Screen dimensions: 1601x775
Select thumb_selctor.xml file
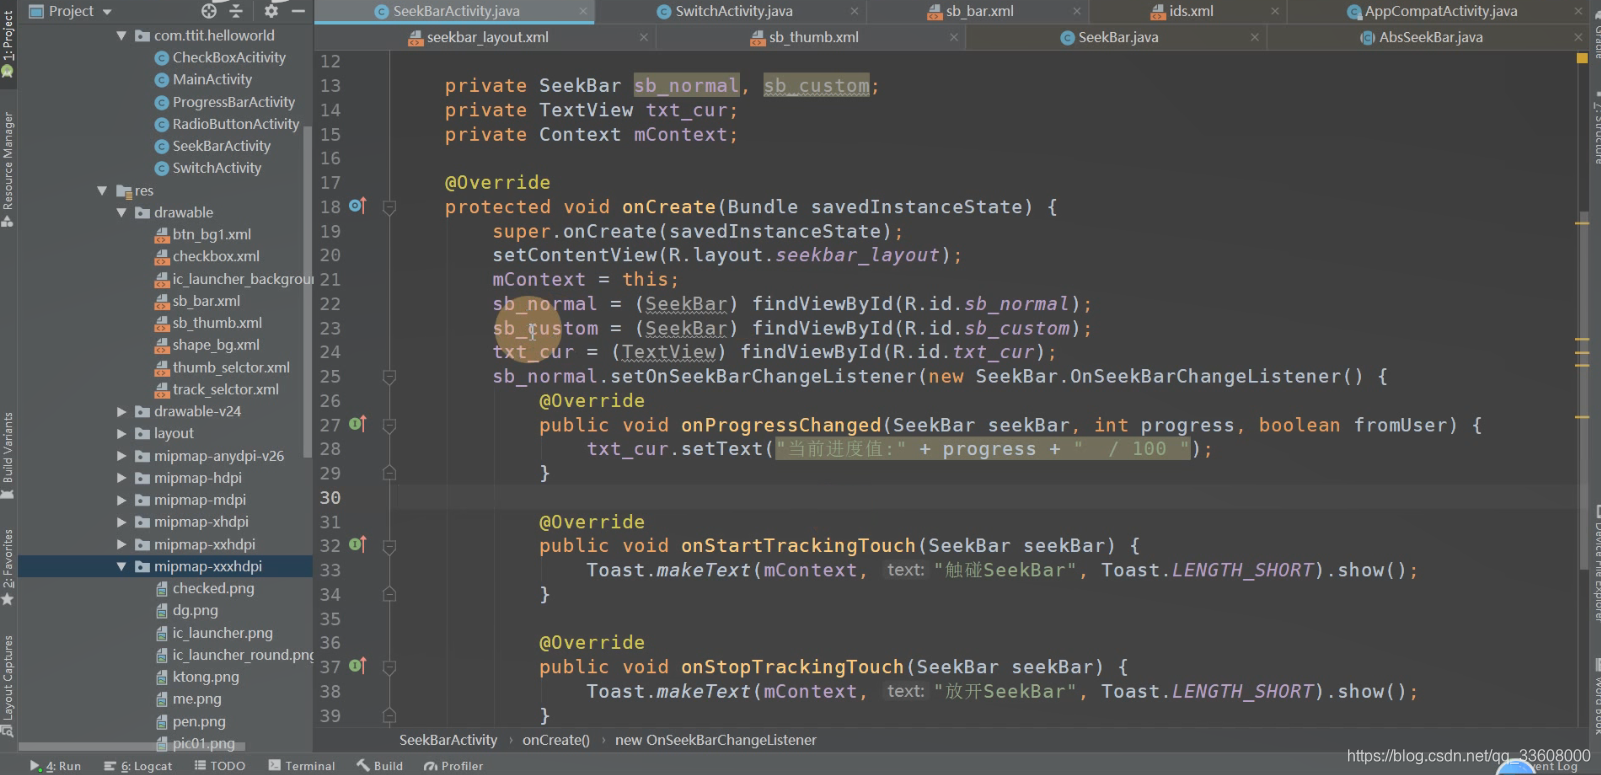coord(230,367)
